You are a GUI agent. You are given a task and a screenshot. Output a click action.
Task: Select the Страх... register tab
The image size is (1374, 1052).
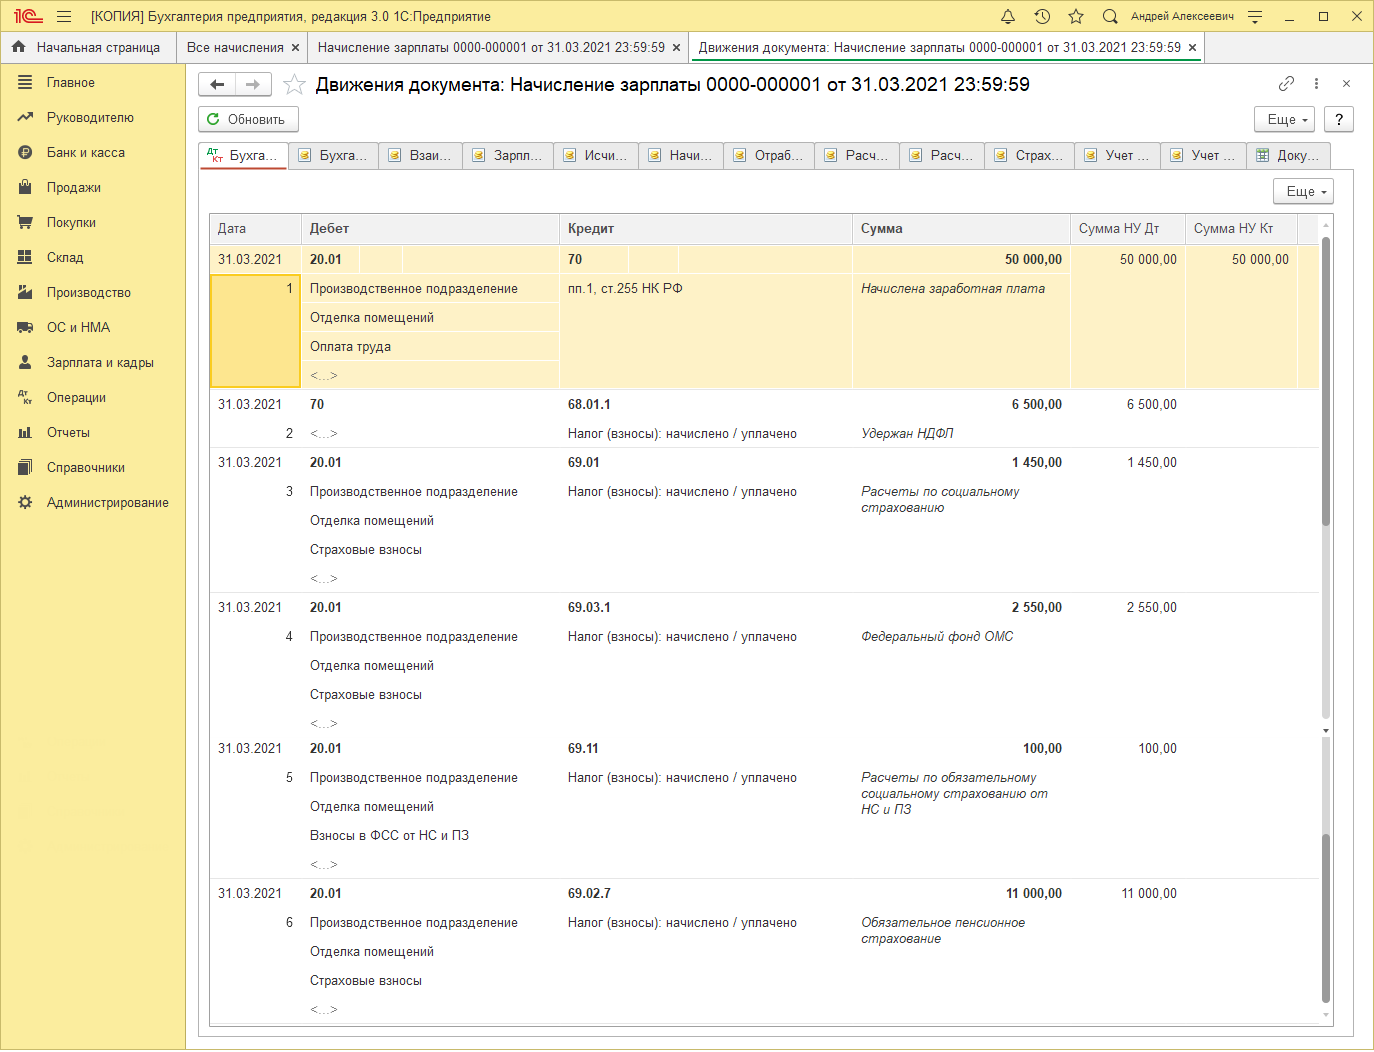pyautogui.click(x=1030, y=155)
